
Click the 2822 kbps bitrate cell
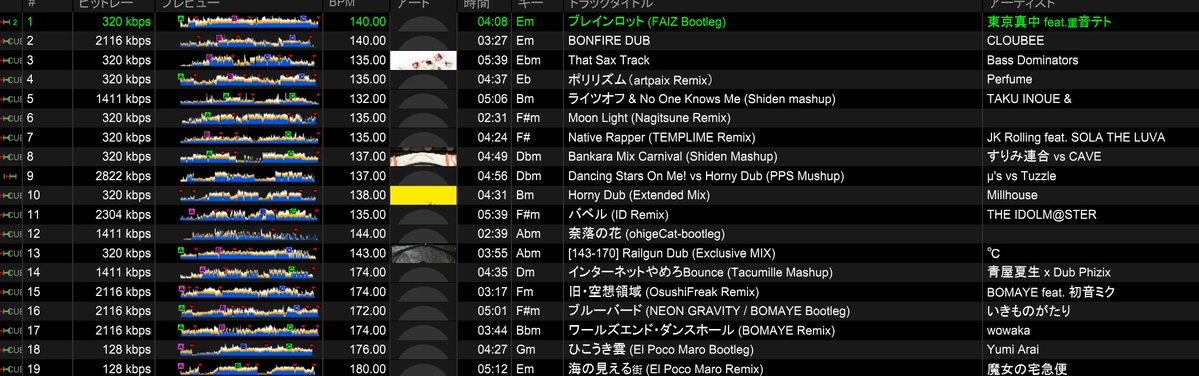click(123, 176)
